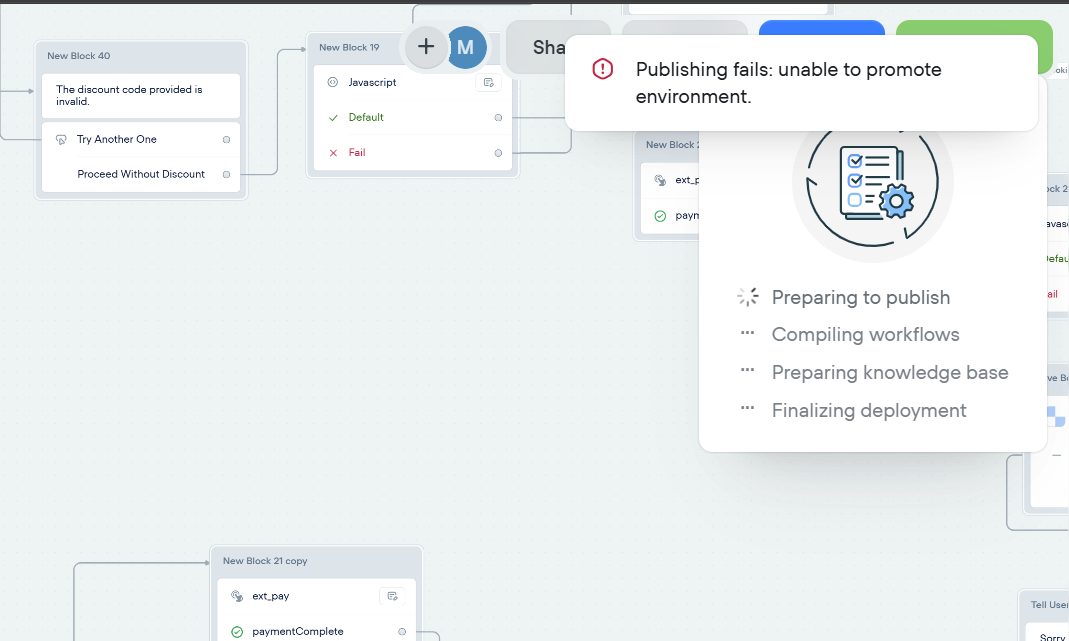Viewport: 1069px width, 641px height.
Task: Click the green check icon next to paymentComplete
Action: pyautogui.click(x=237, y=631)
